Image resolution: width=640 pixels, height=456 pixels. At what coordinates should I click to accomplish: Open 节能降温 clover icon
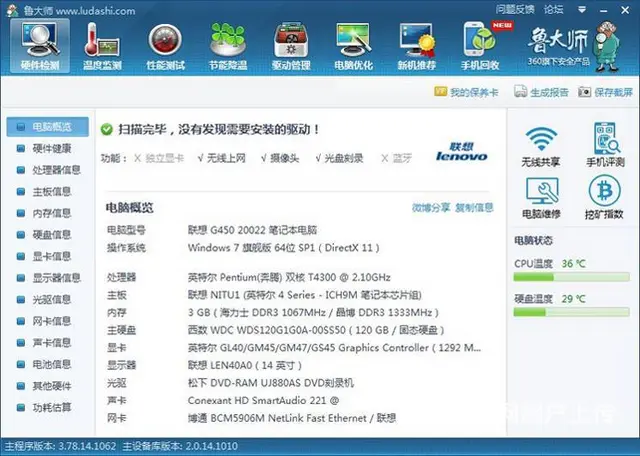[228, 46]
